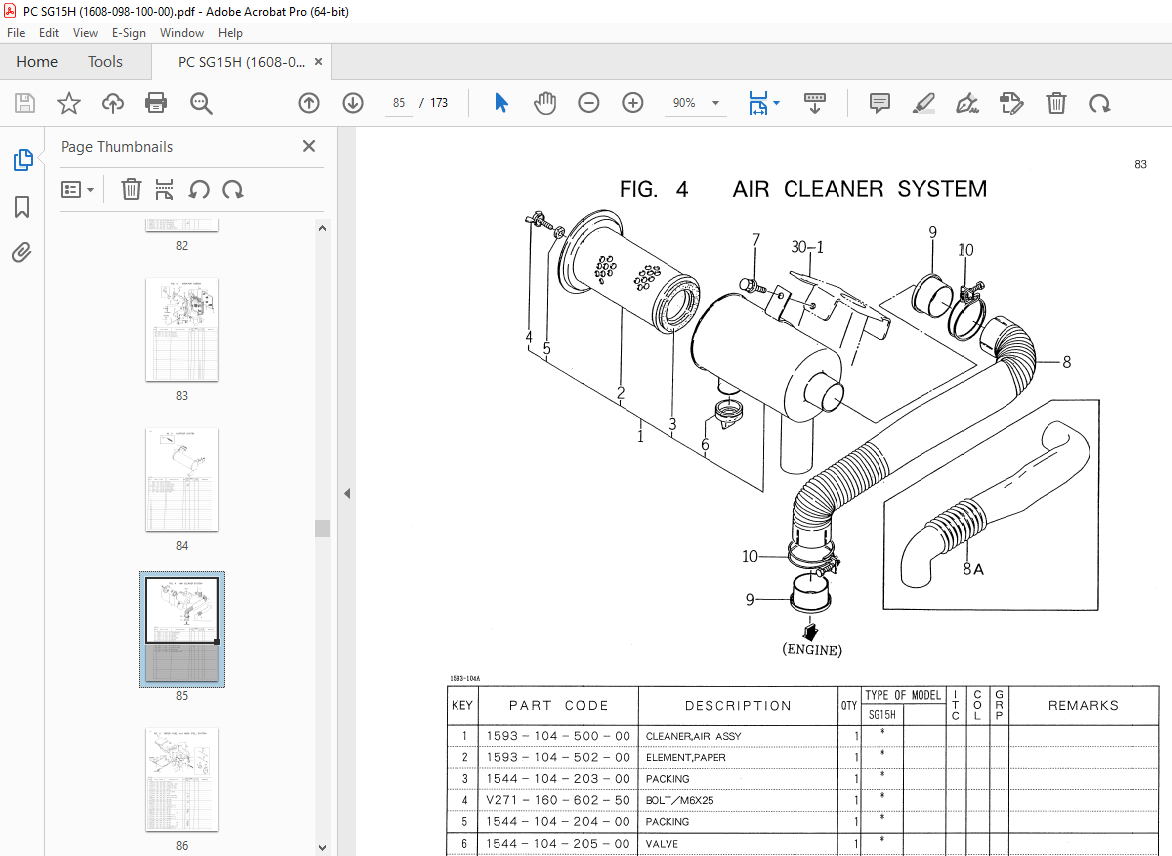This screenshot has width=1172, height=856.
Task: Click the thumbnails scrollbar up arrow
Action: pos(322,228)
